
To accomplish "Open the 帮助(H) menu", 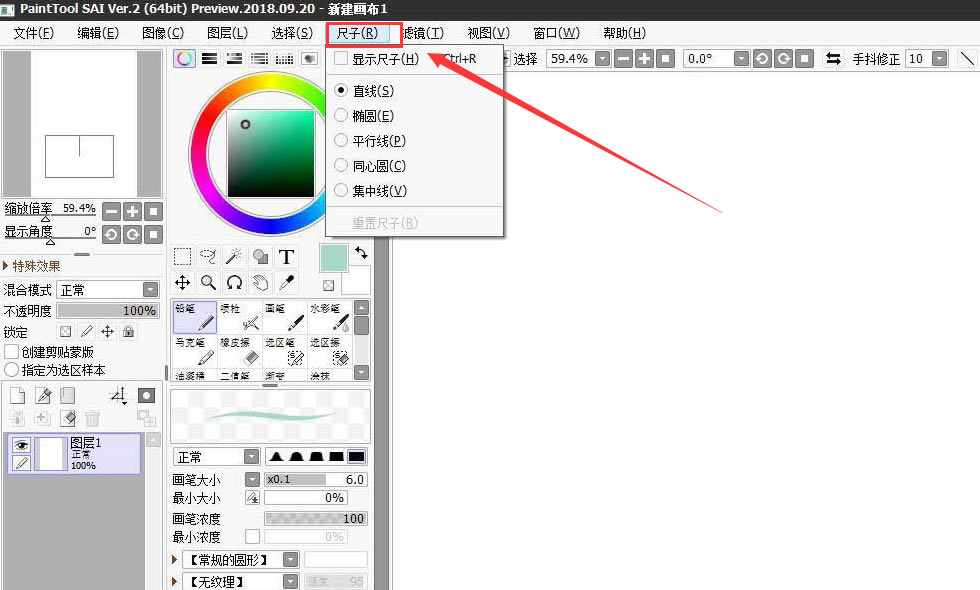I will coord(624,33).
